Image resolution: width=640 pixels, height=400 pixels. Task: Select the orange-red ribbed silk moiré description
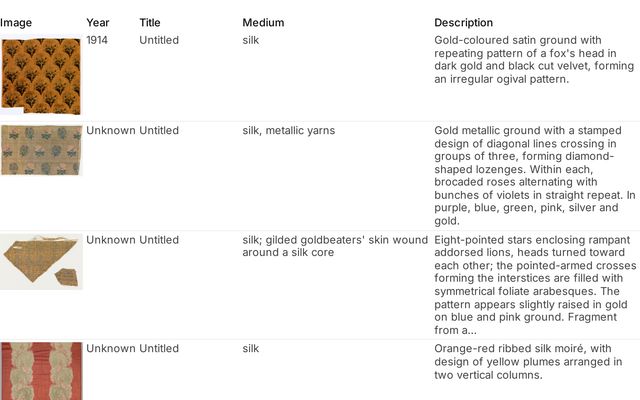pyautogui.click(x=529, y=361)
